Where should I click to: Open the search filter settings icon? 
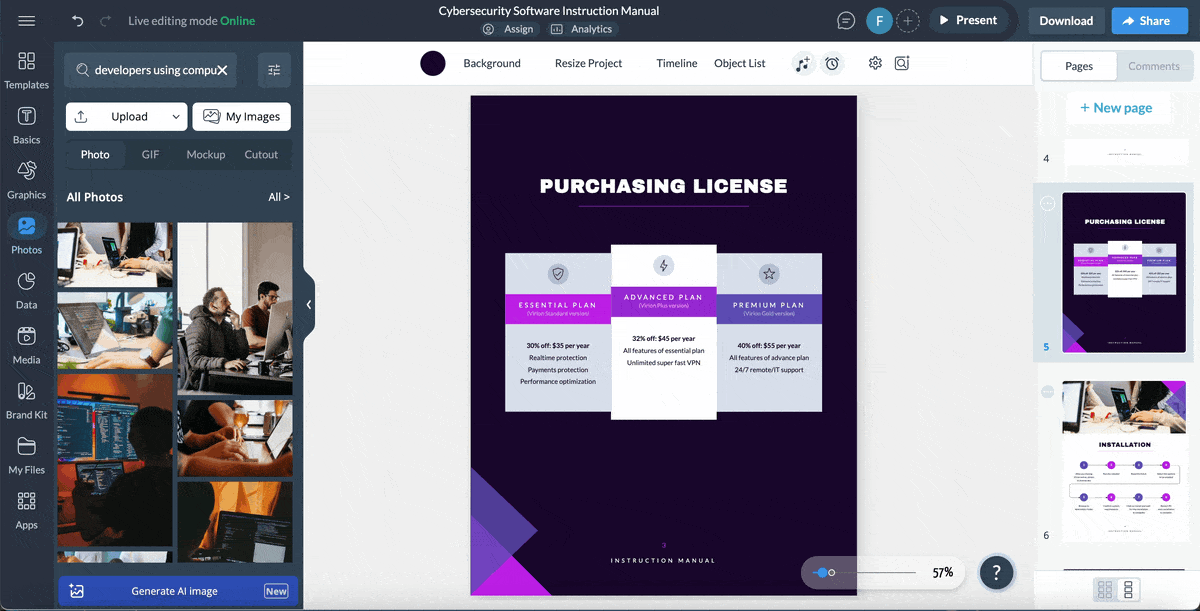(x=274, y=70)
